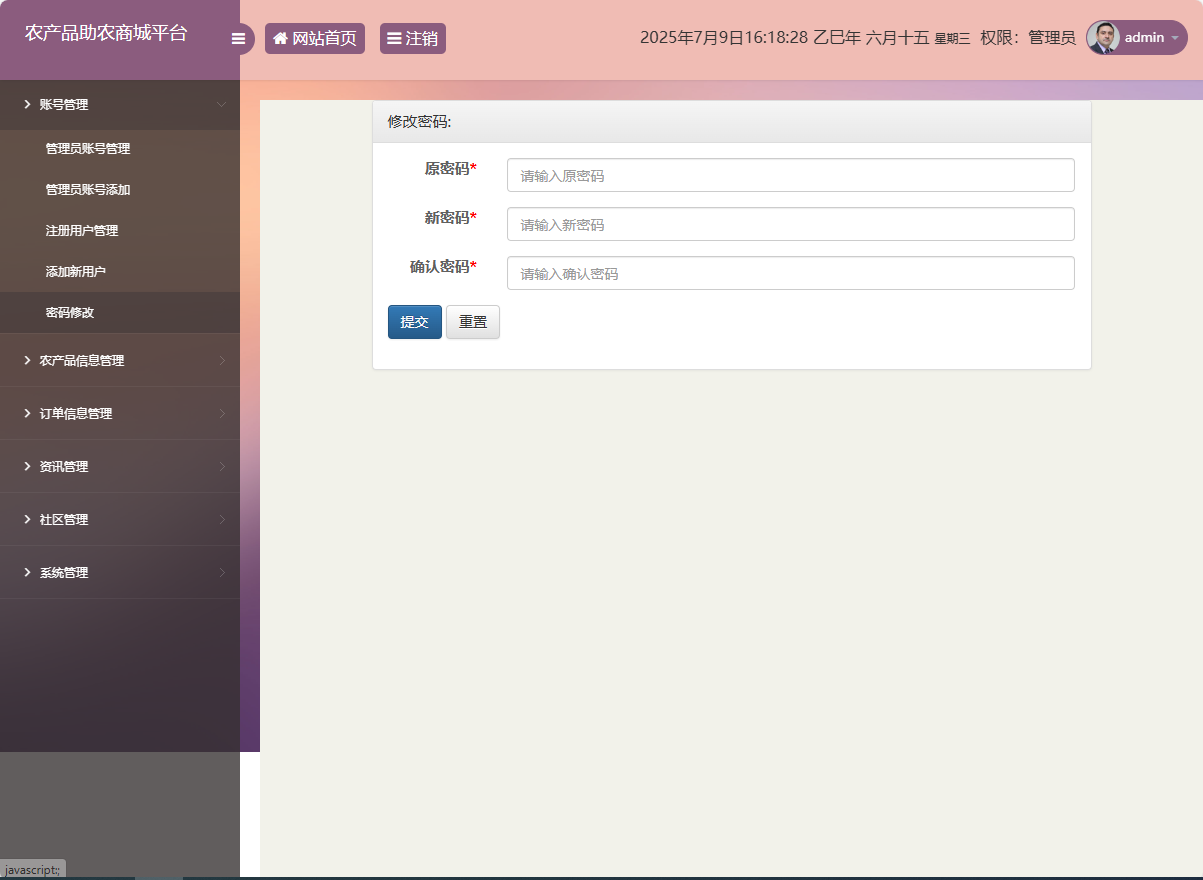The height and width of the screenshot is (880, 1203).
Task: Click the admin user avatar picture
Action: tap(1103, 38)
